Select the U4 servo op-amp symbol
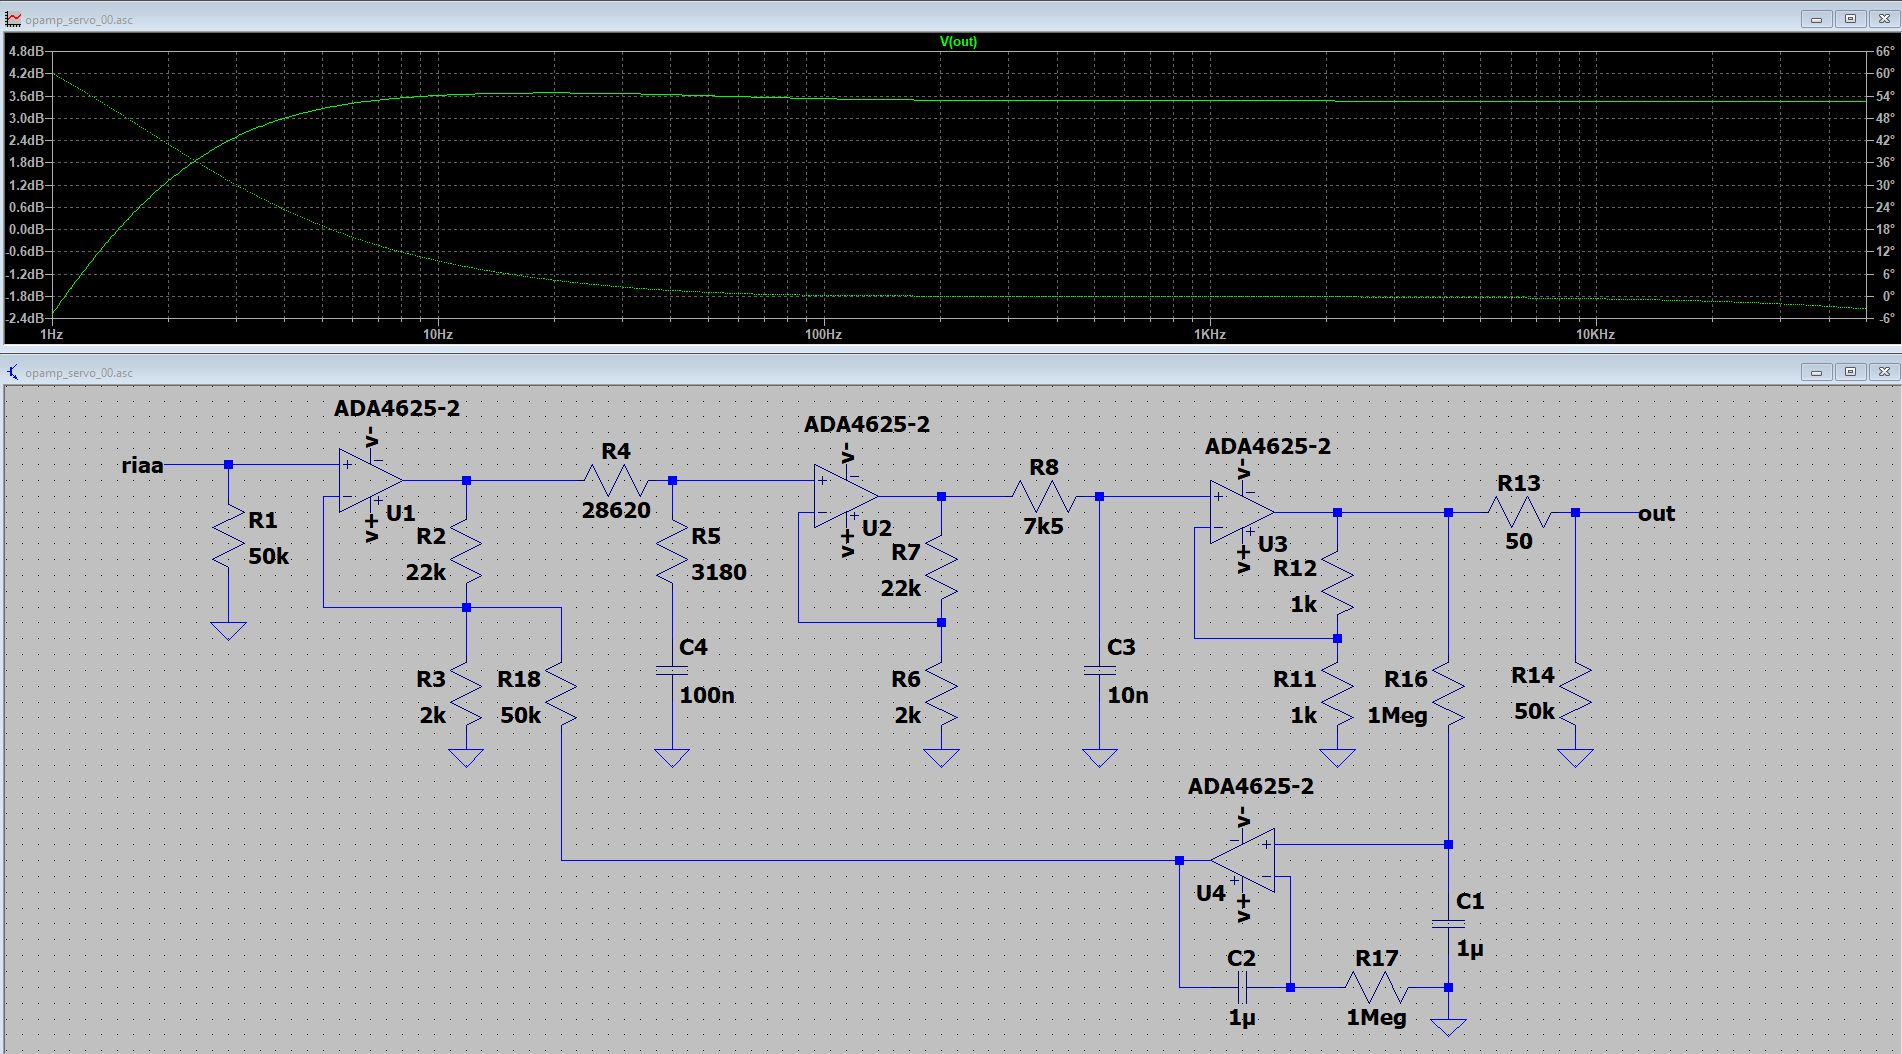 [1243, 861]
